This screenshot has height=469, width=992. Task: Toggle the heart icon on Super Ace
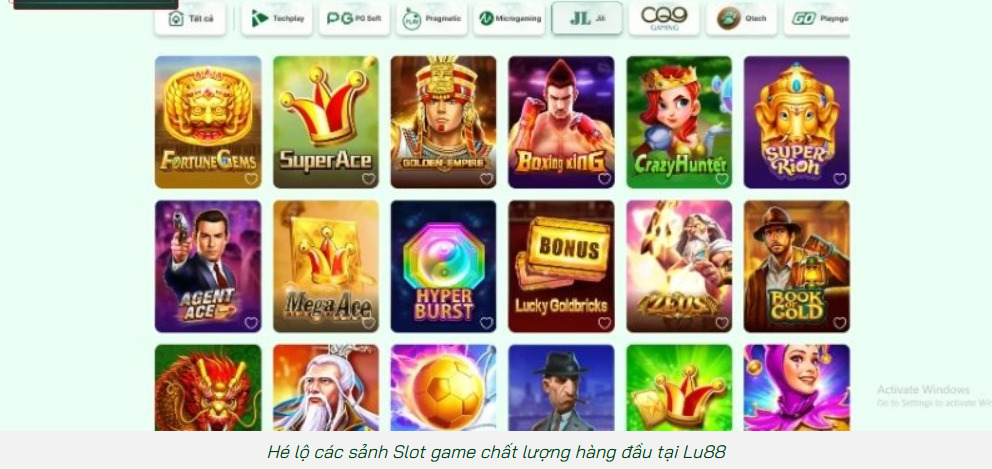(x=369, y=178)
